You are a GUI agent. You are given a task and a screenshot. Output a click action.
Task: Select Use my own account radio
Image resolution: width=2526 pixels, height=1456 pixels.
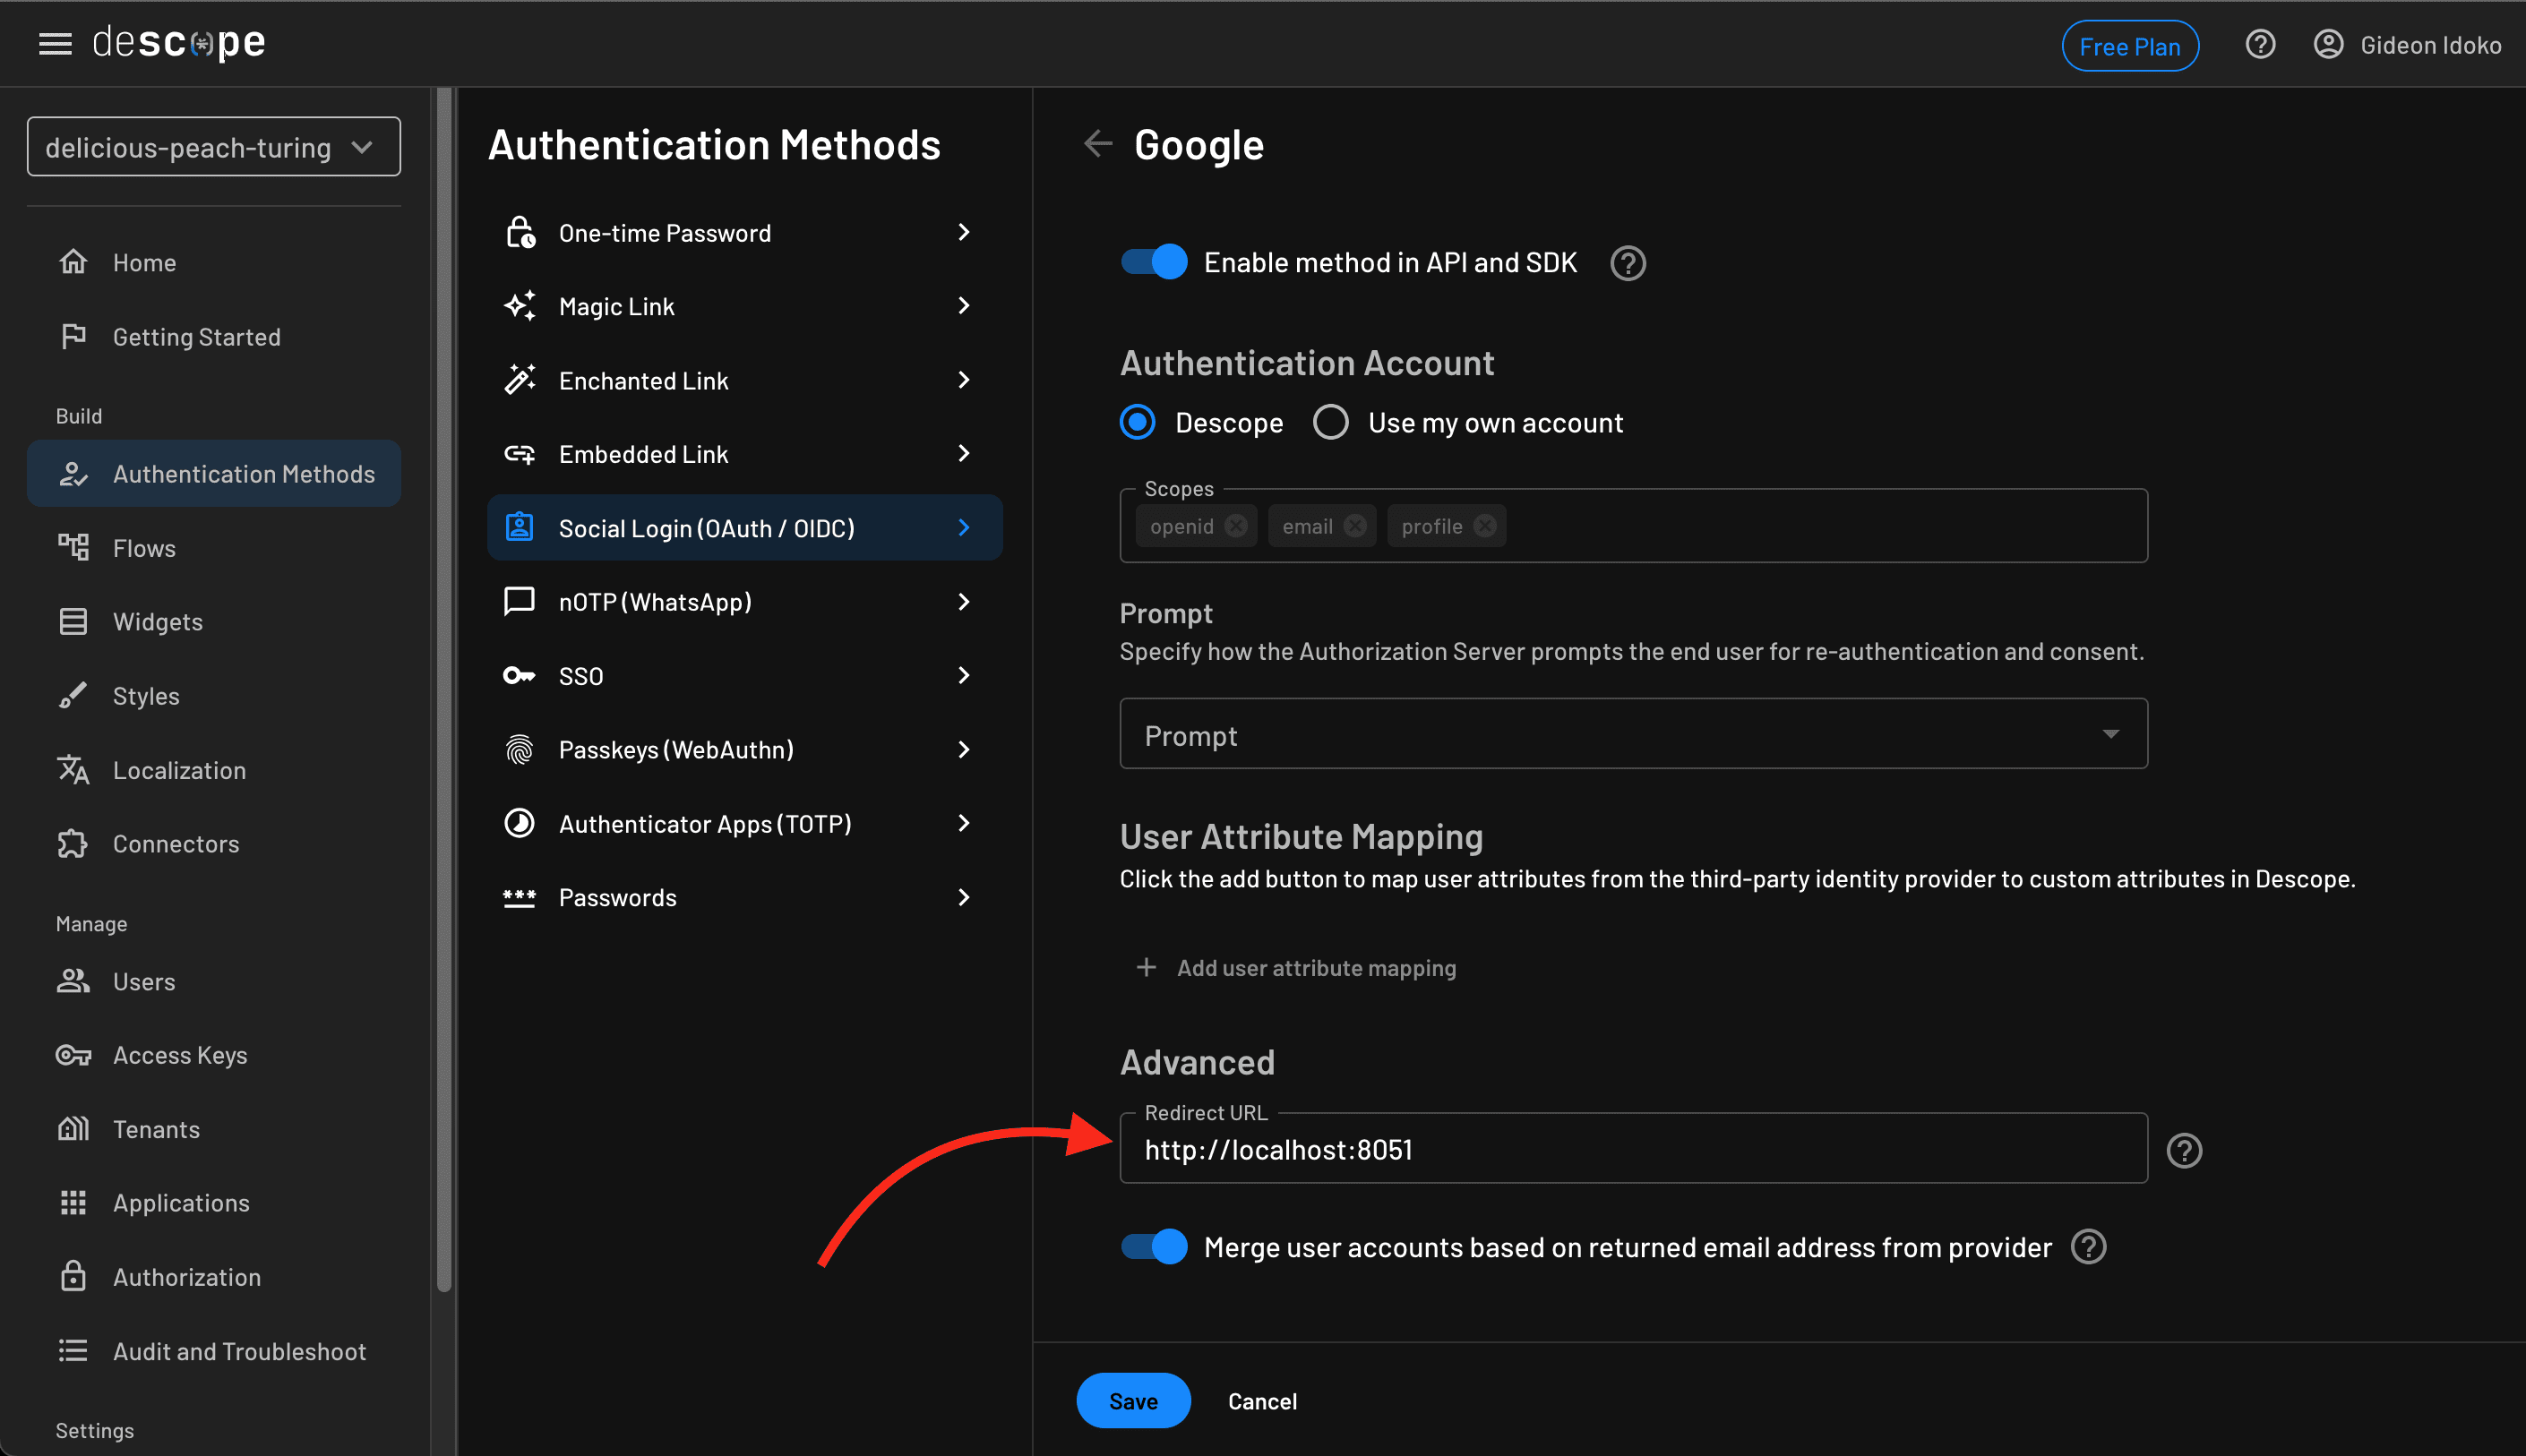click(x=1331, y=422)
